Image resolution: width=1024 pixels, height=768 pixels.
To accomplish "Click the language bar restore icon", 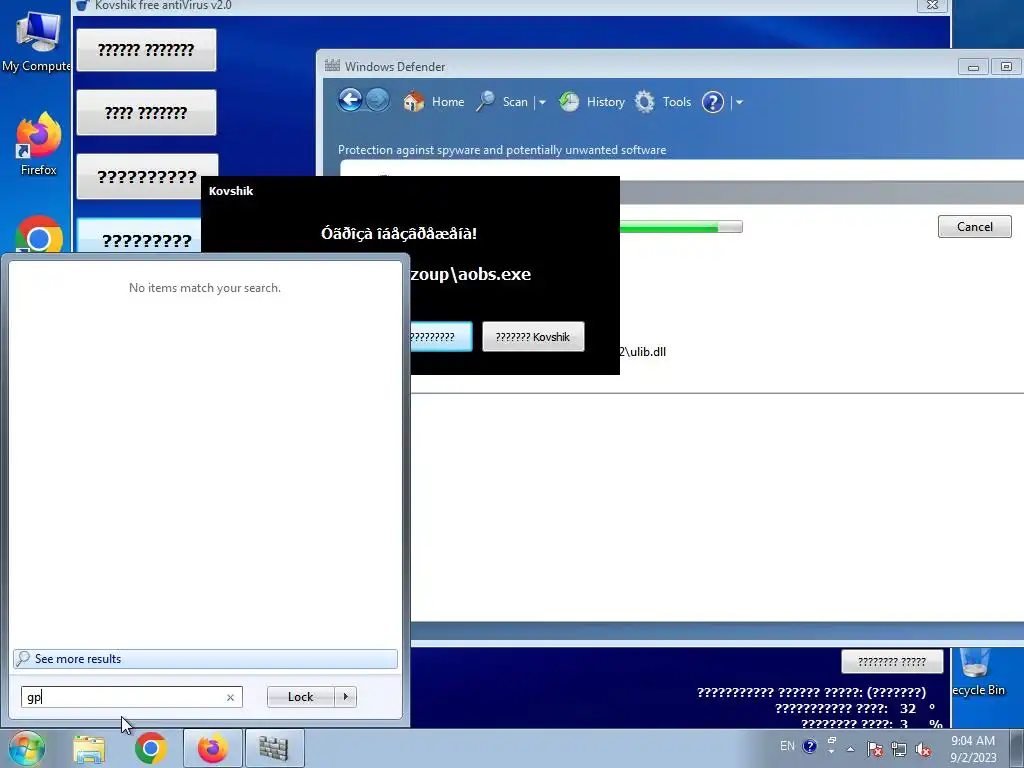I will point(832,741).
